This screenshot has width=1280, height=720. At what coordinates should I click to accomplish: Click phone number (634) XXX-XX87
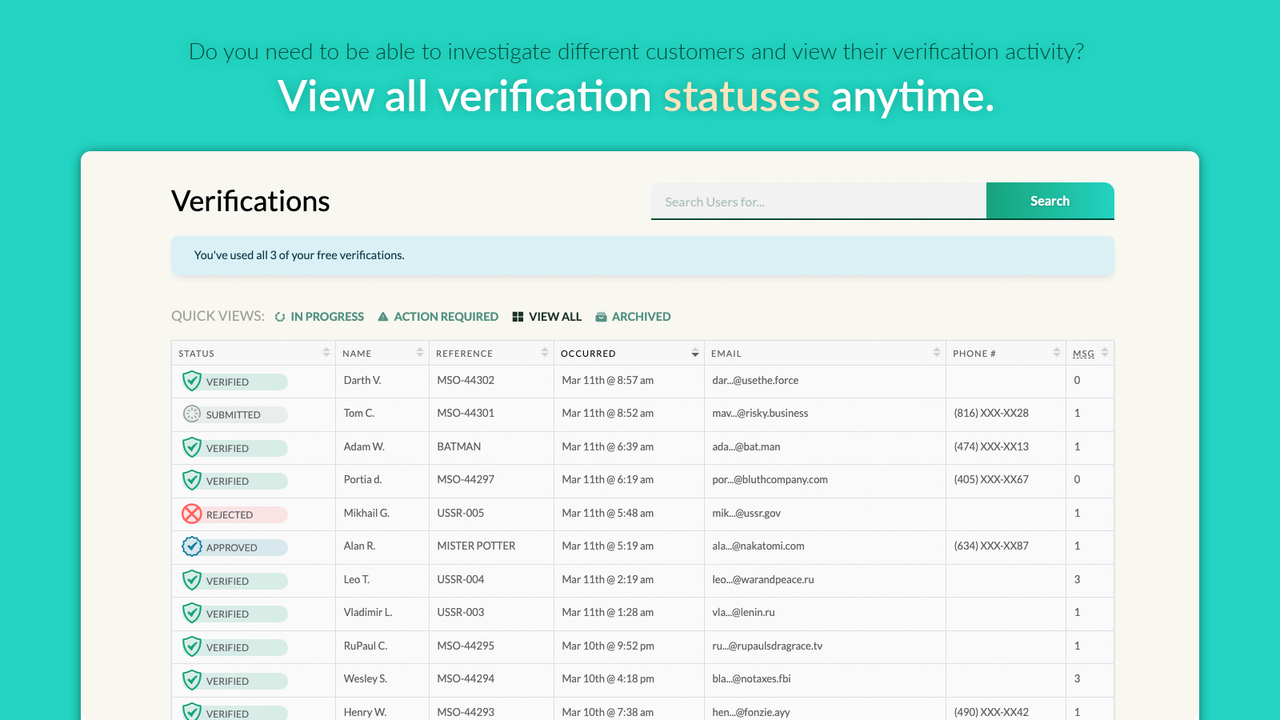[991, 546]
